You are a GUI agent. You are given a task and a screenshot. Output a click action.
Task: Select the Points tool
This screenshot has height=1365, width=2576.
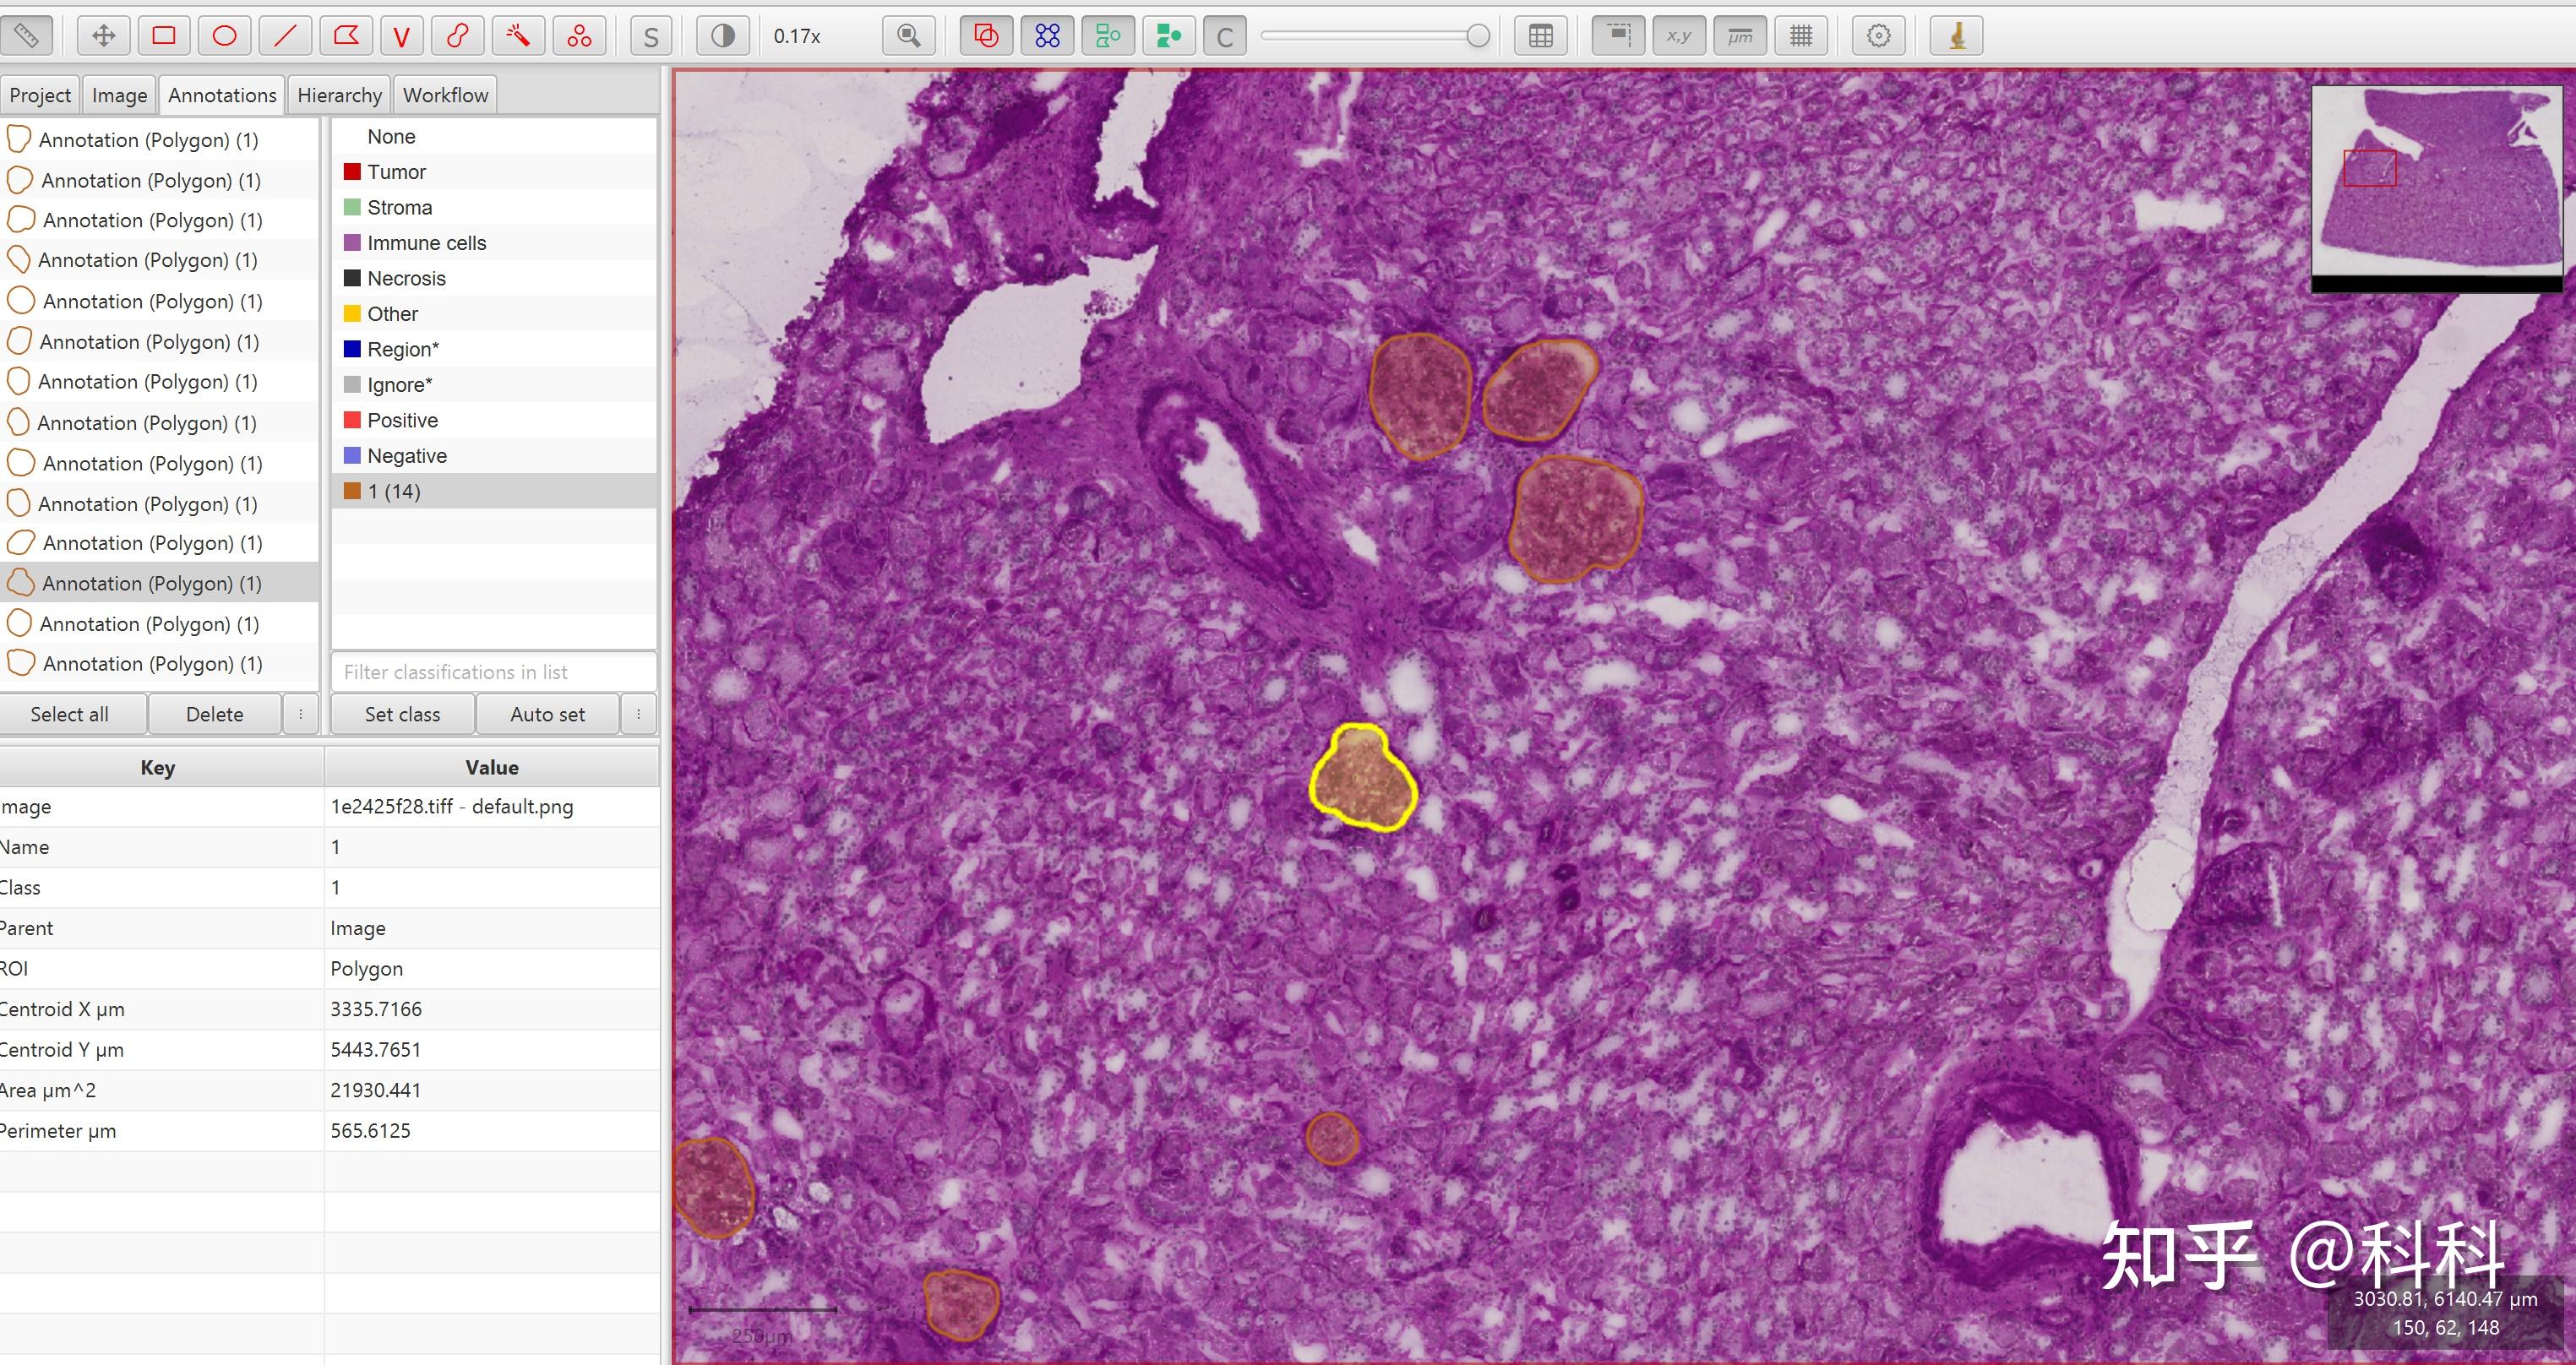[579, 36]
